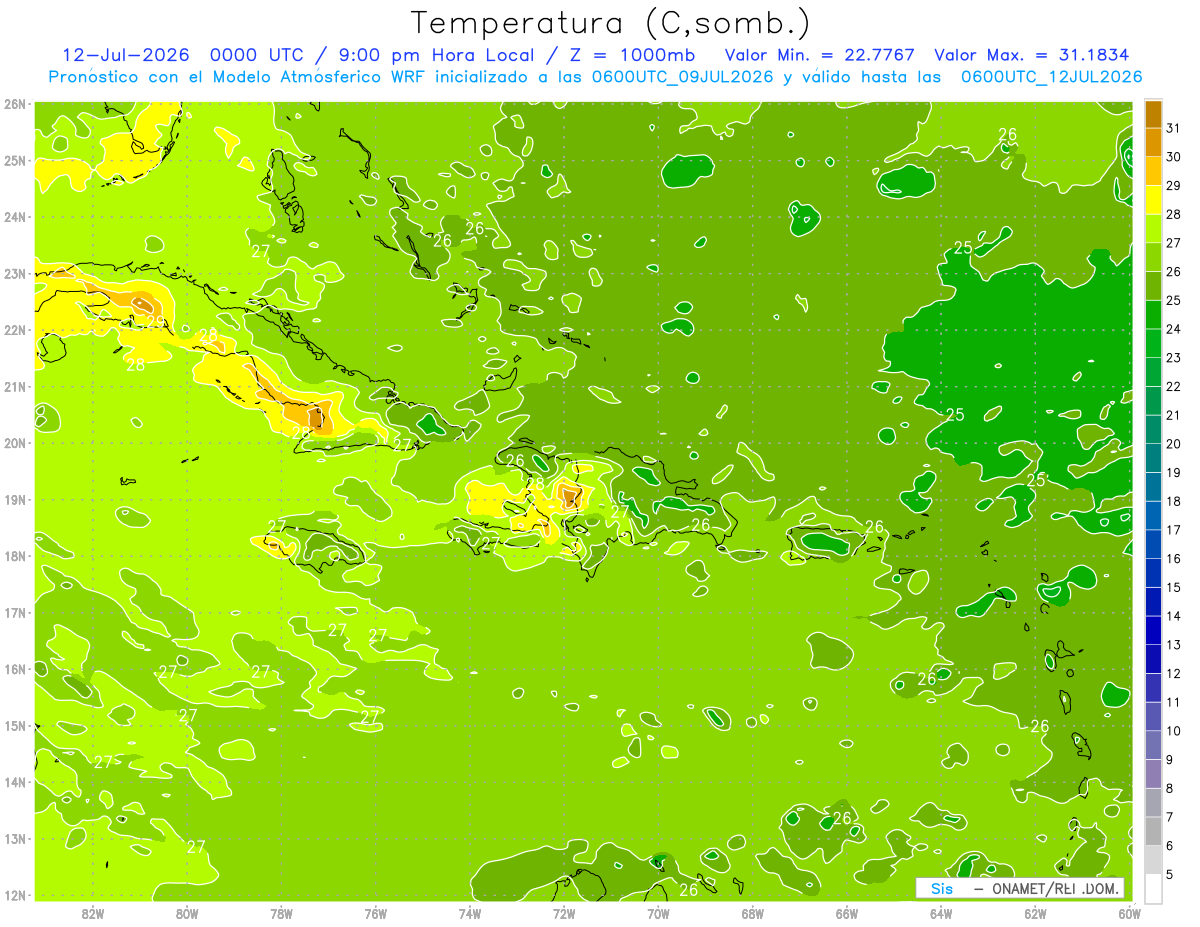Click the legend value "11"

tap(1174, 702)
